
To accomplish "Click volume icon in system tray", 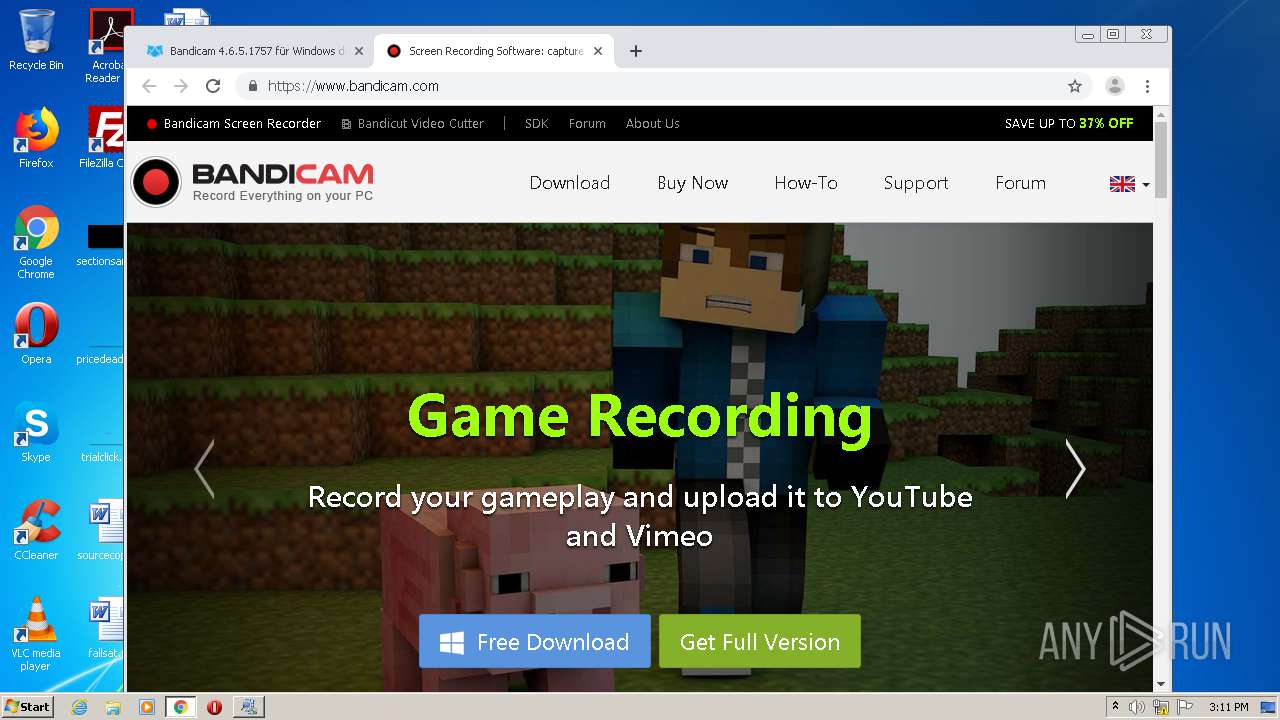I will [x=1137, y=707].
